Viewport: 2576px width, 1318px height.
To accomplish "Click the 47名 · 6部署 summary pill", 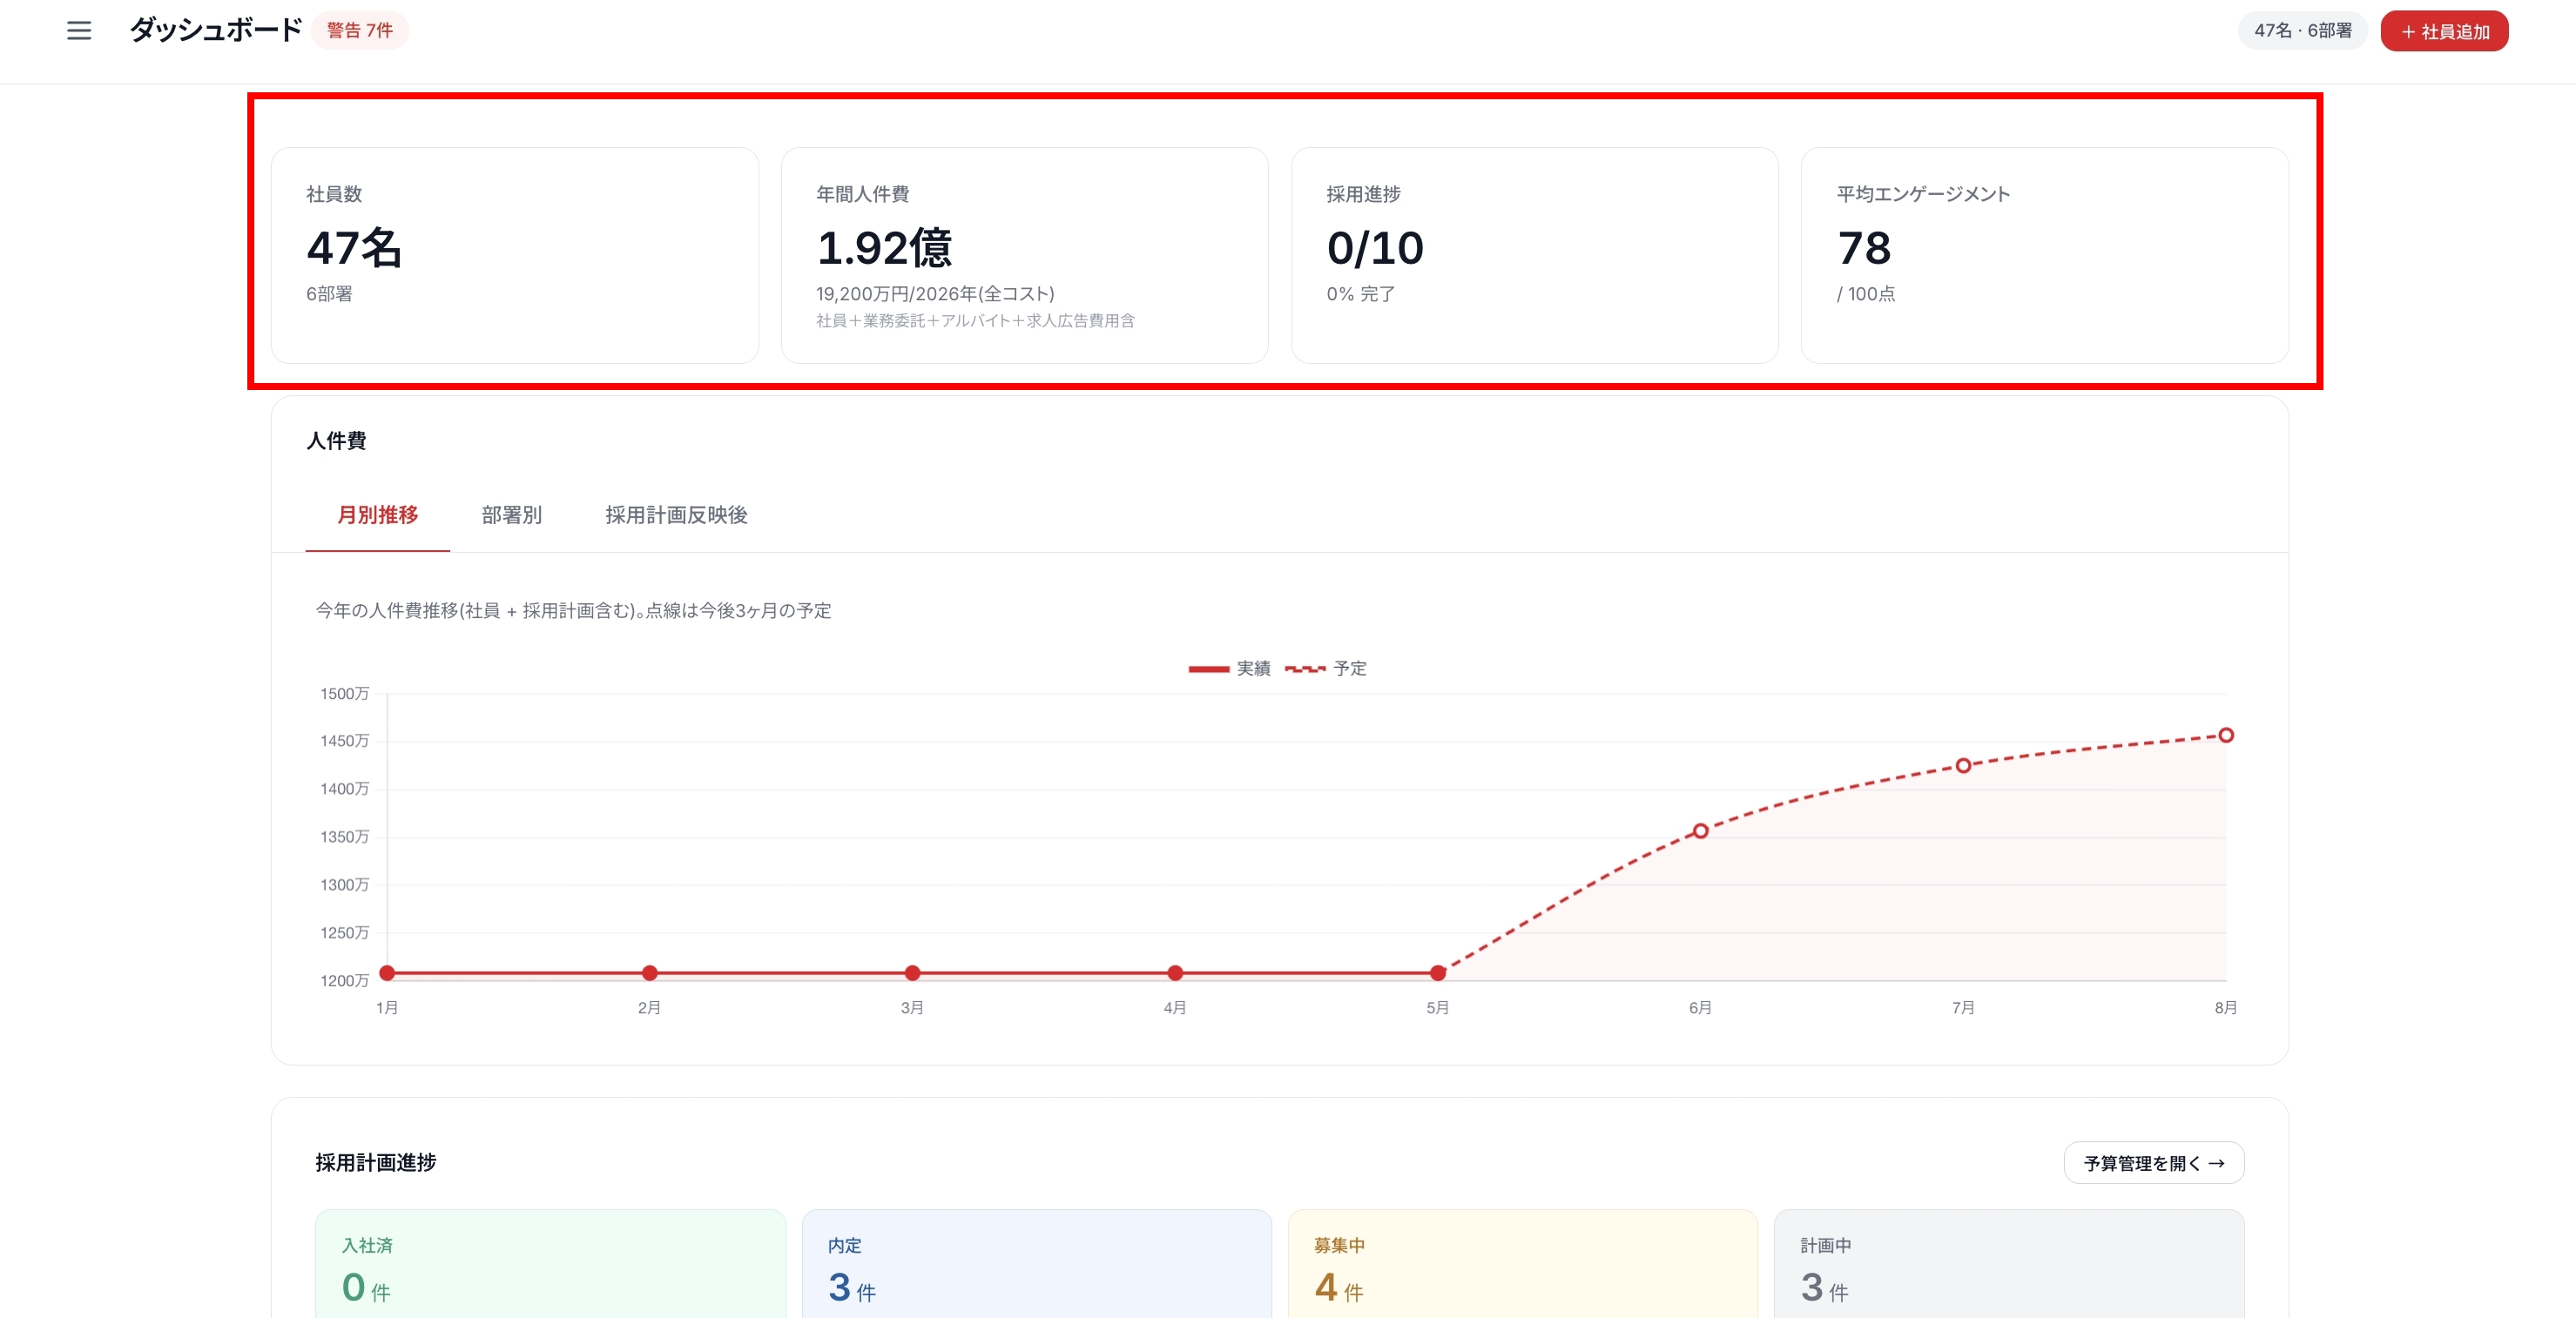I will pos(2302,31).
